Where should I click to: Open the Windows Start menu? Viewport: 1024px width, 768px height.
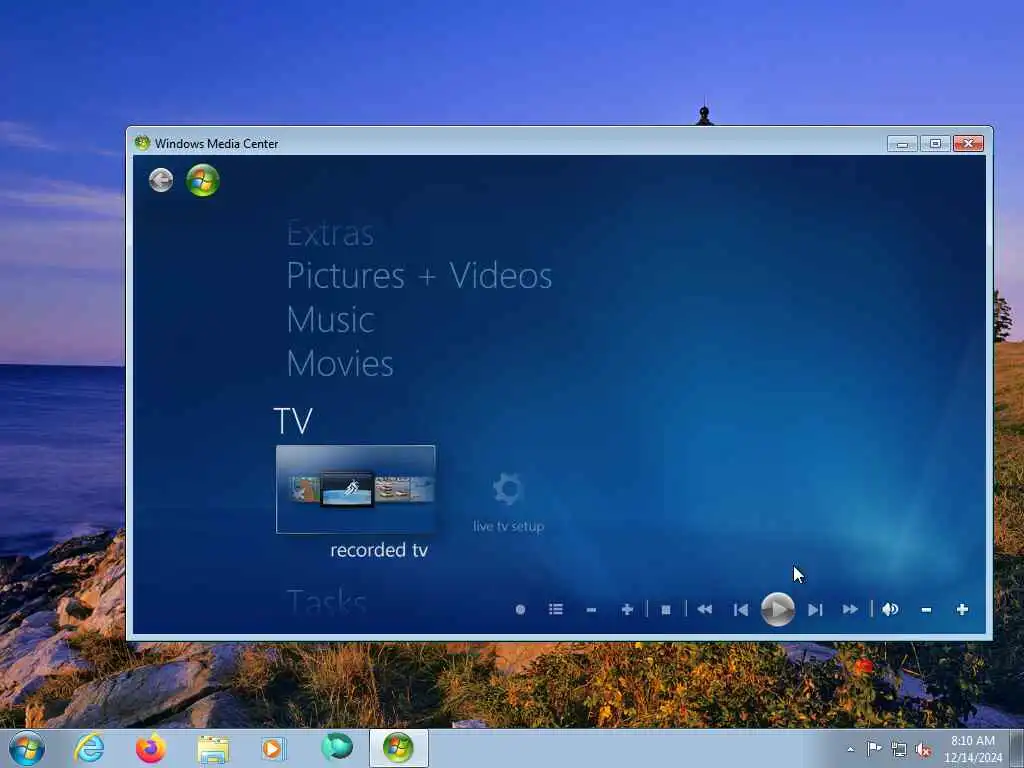point(27,748)
